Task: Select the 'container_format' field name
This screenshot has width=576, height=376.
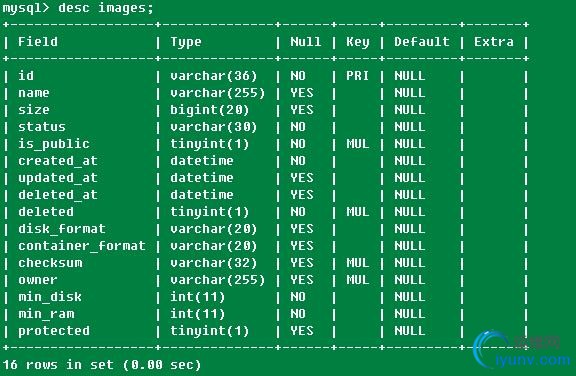Action: point(82,246)
